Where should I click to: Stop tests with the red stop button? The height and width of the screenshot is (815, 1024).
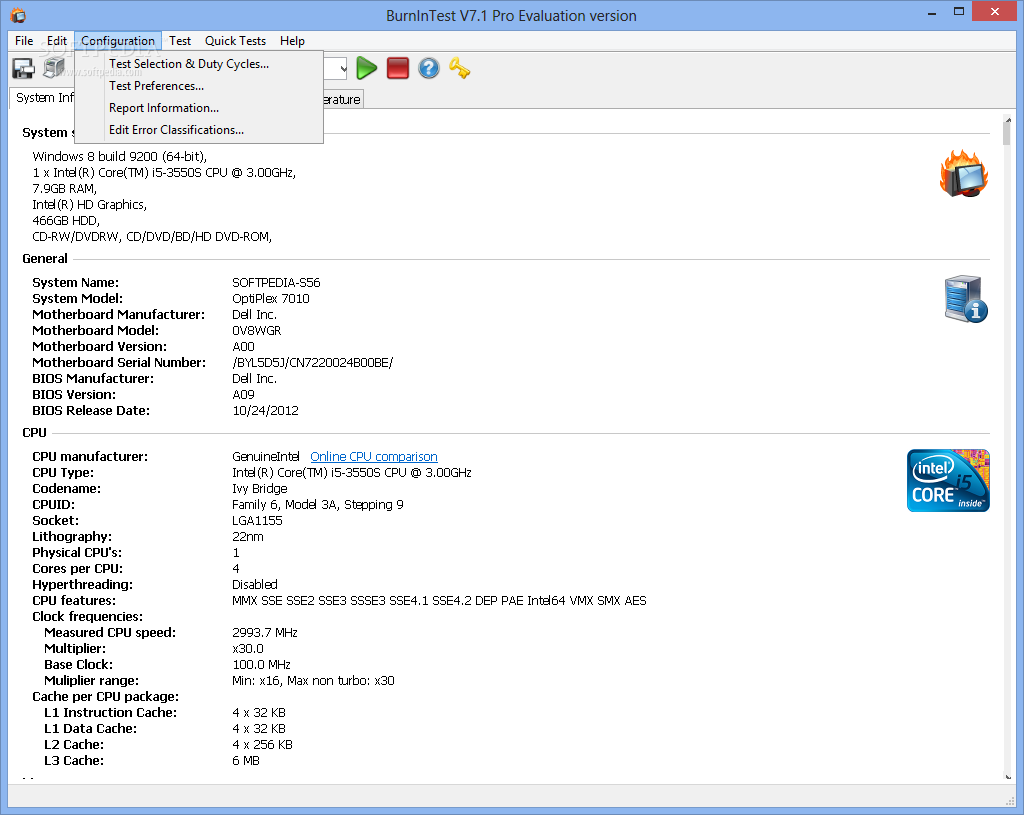pyautogui.click(x=398, y=68)
